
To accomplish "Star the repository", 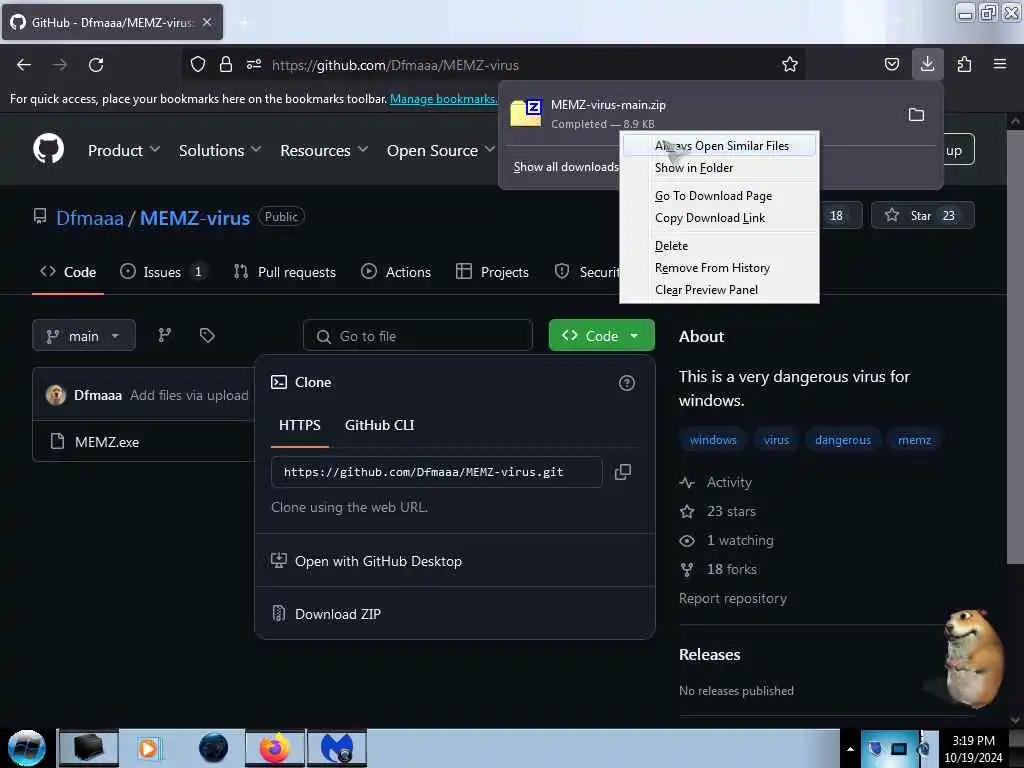I will [x=922, y=216].
